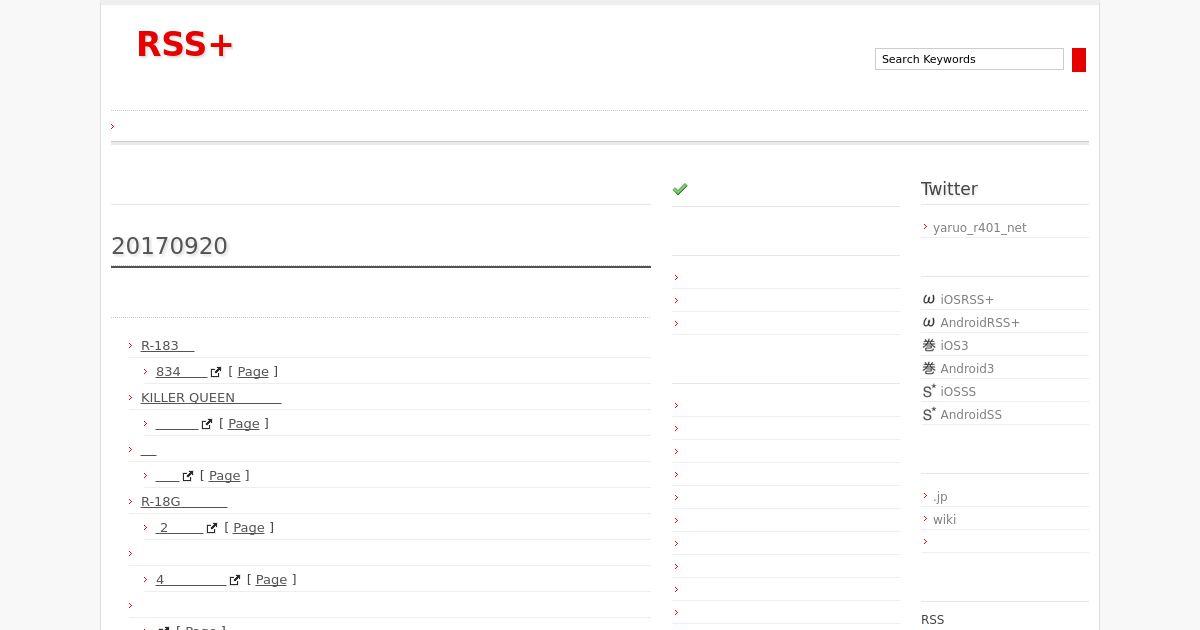
Task: Open the .jp sidebar link
Action: pos(940,496)
